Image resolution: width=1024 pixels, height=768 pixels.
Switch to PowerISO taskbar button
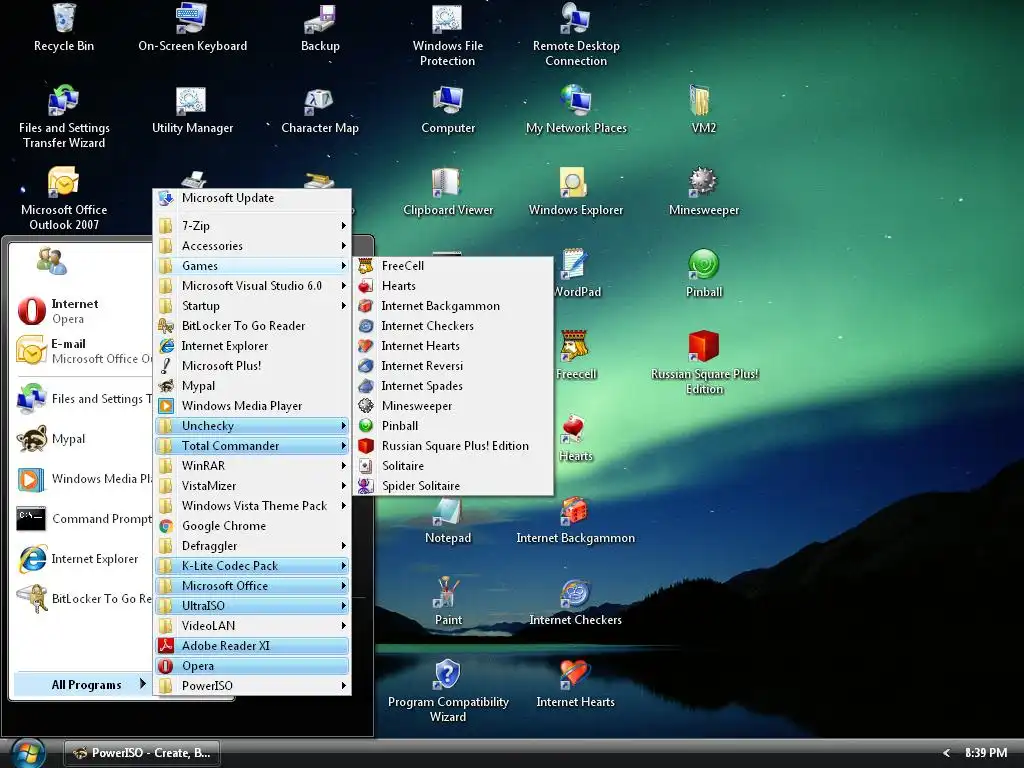[x=142, y=753]
